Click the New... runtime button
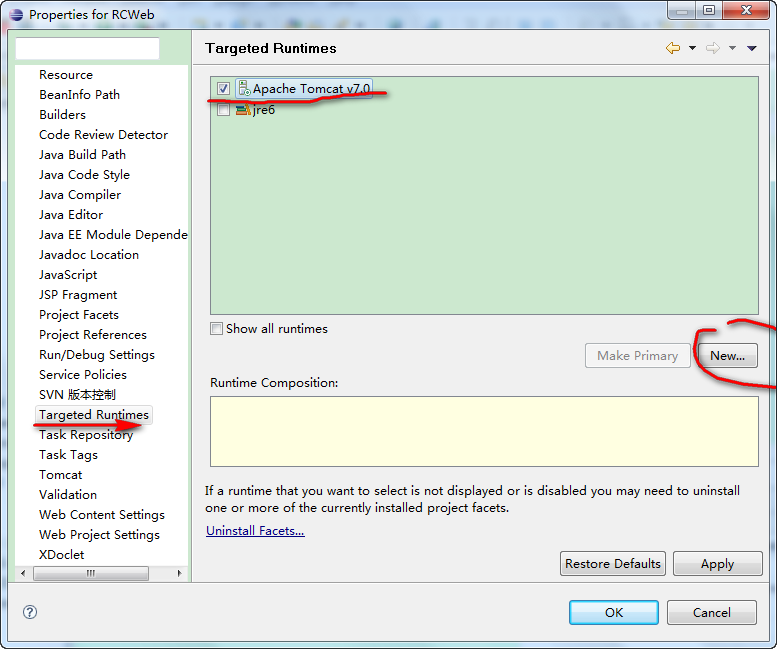Image resolution: width=777 pixels, height=649 pixels. 727,356
